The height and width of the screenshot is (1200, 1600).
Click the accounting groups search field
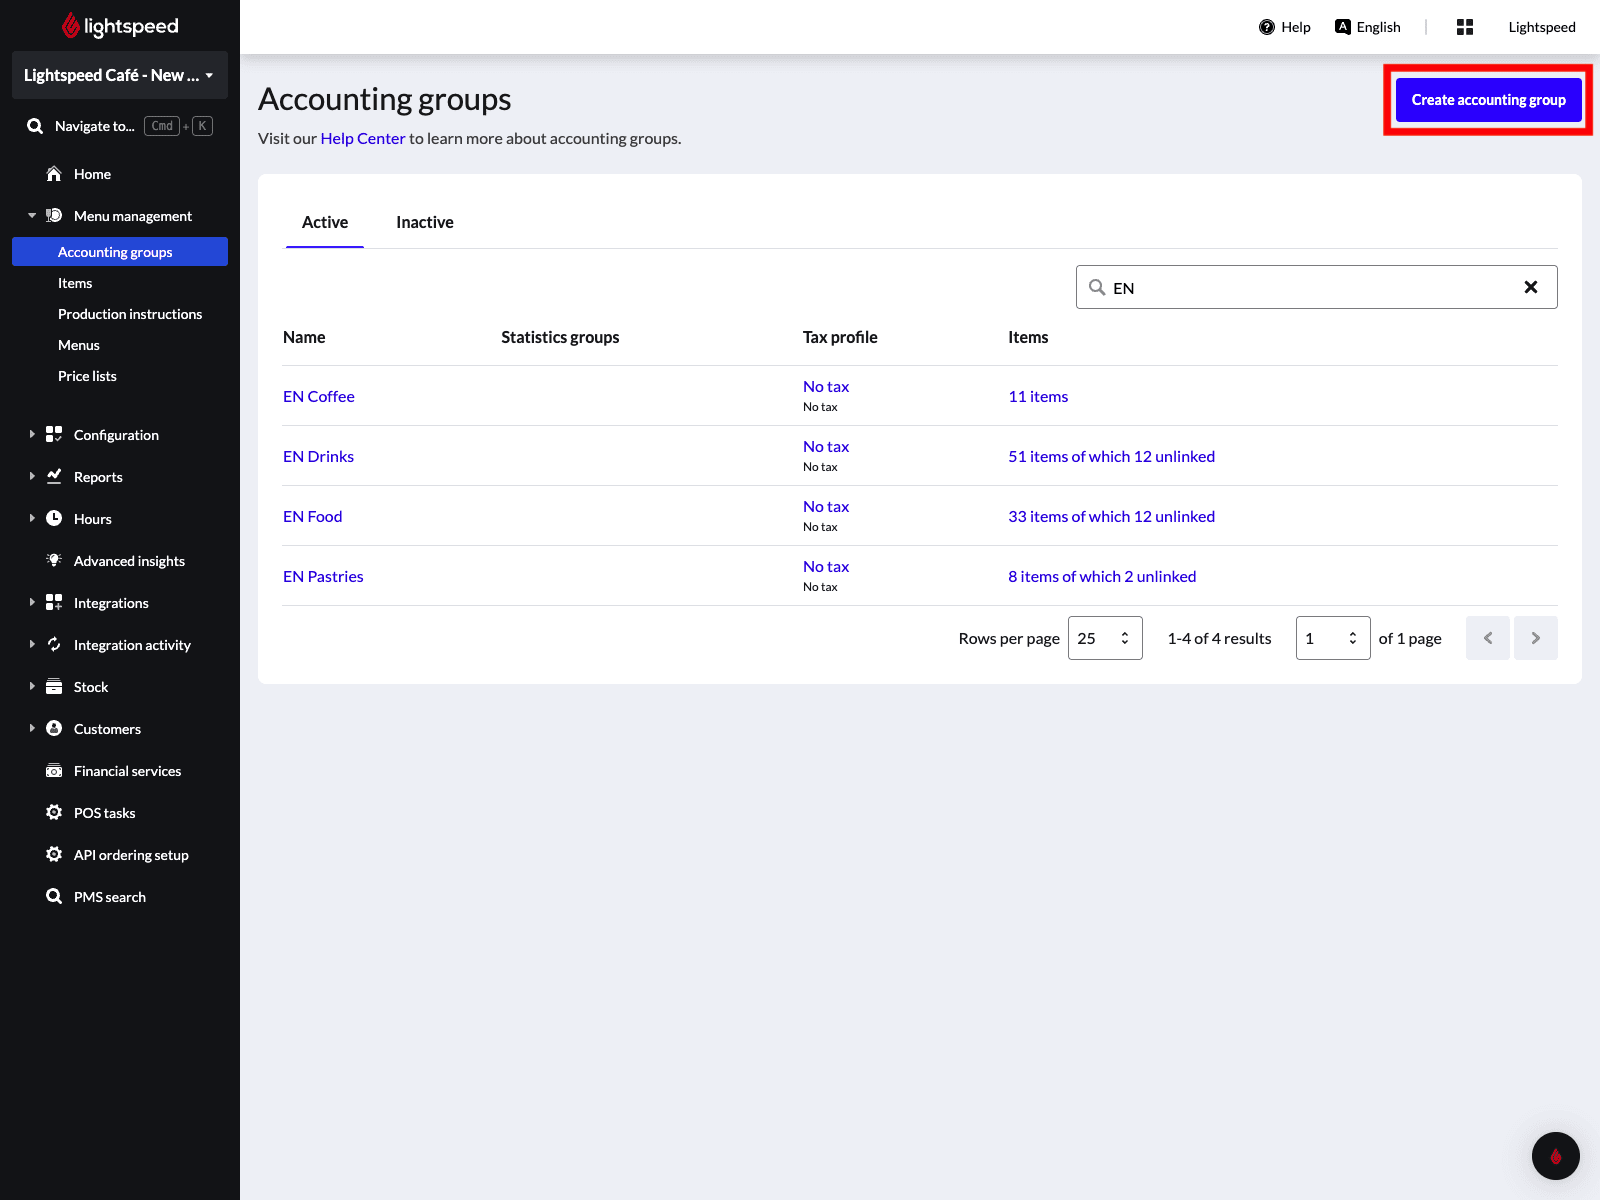1310,287
